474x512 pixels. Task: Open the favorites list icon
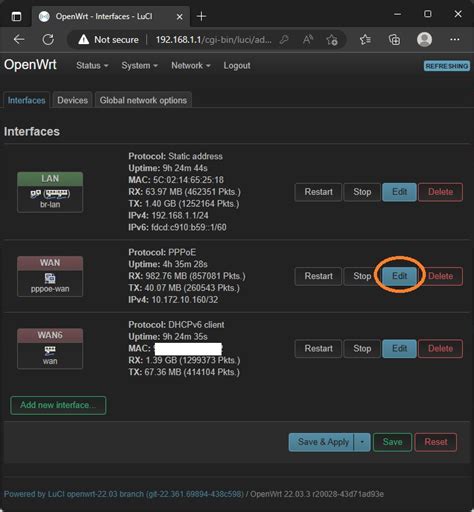click(x=365, y=40)
